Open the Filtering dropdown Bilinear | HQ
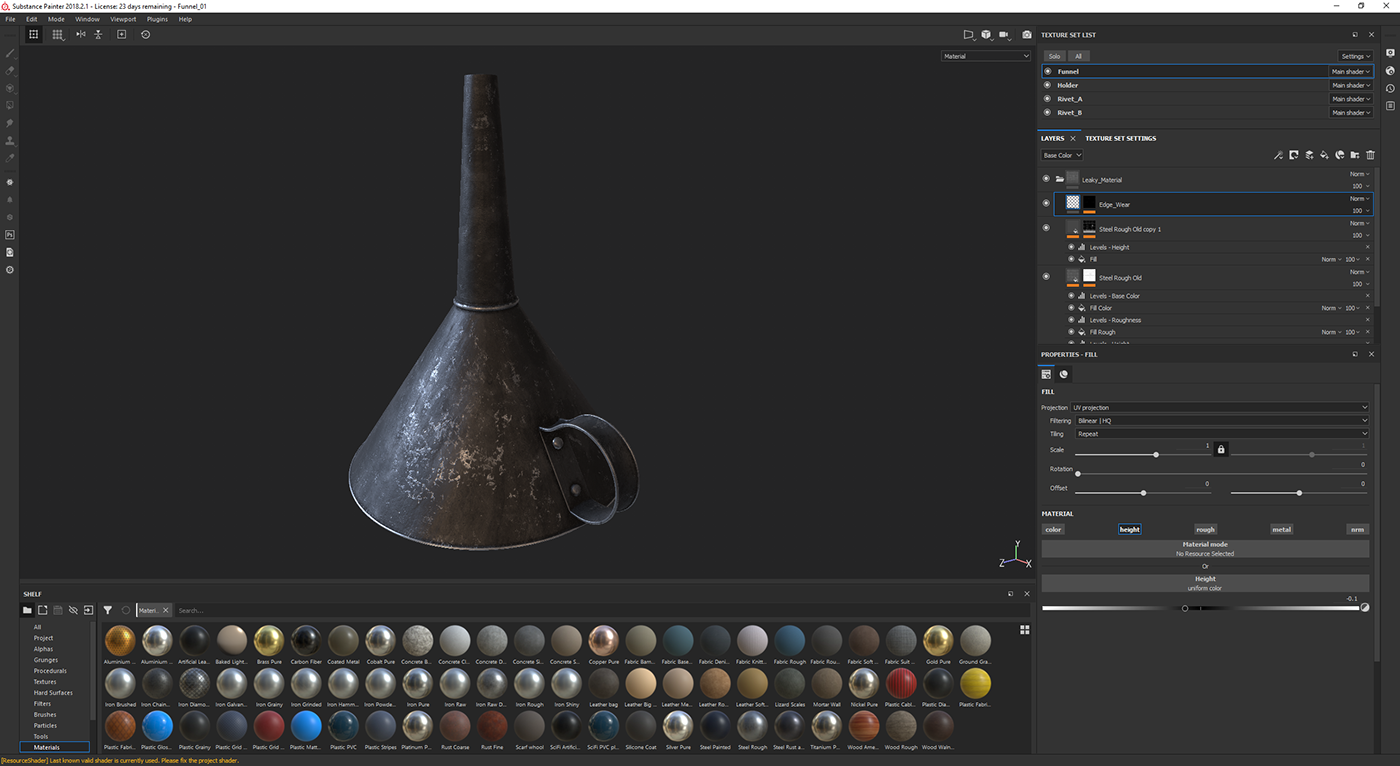Image resolution: width=1400 pixels, height=766 pixels. pos(1222,421)
